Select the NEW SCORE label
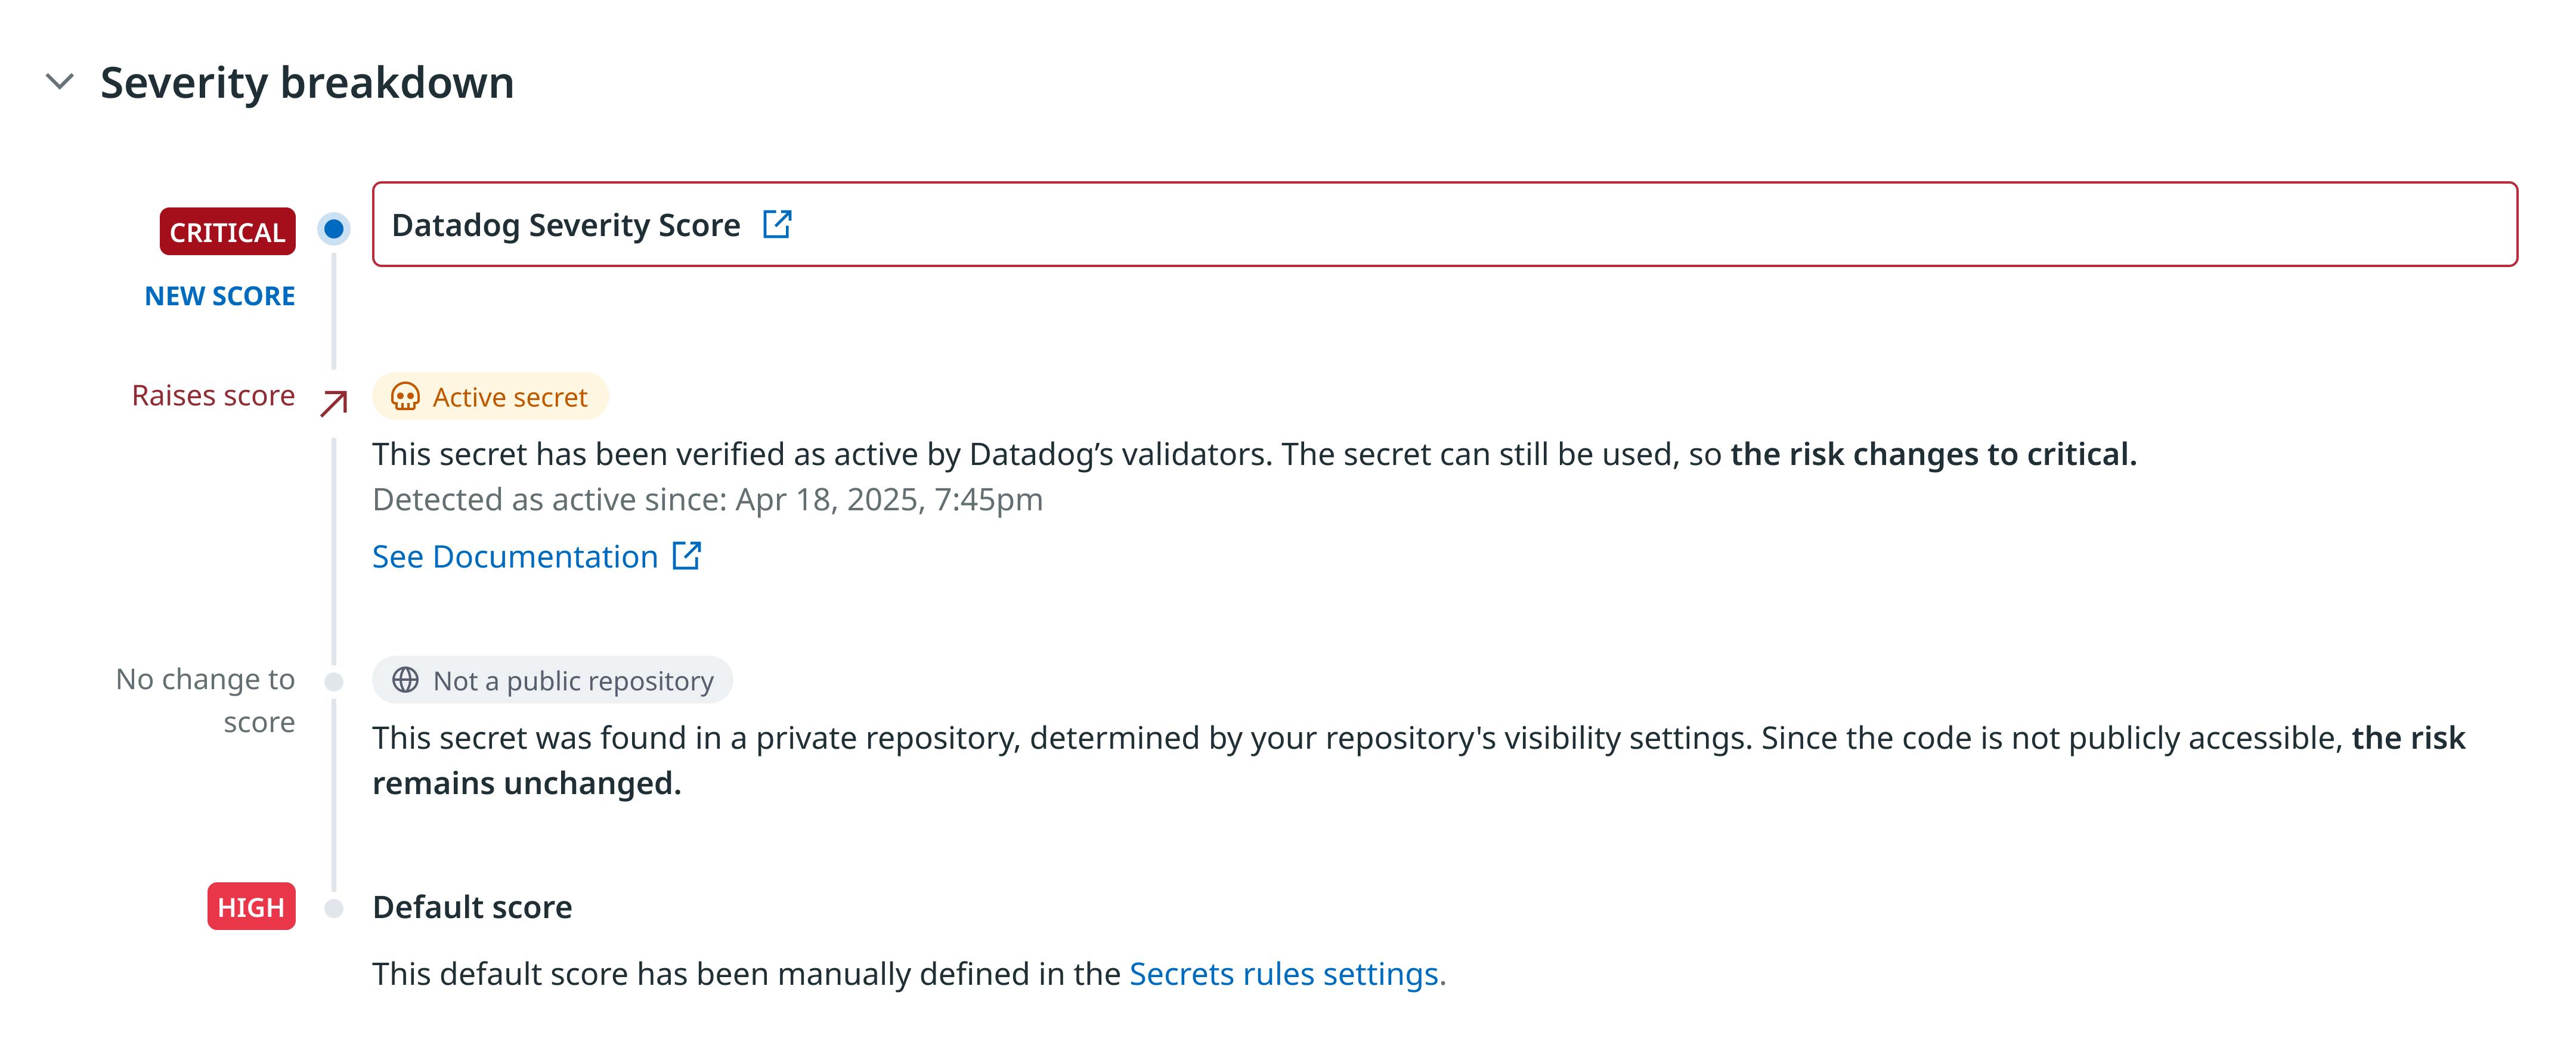2576x1054 pixels. (x=220, y=295)
